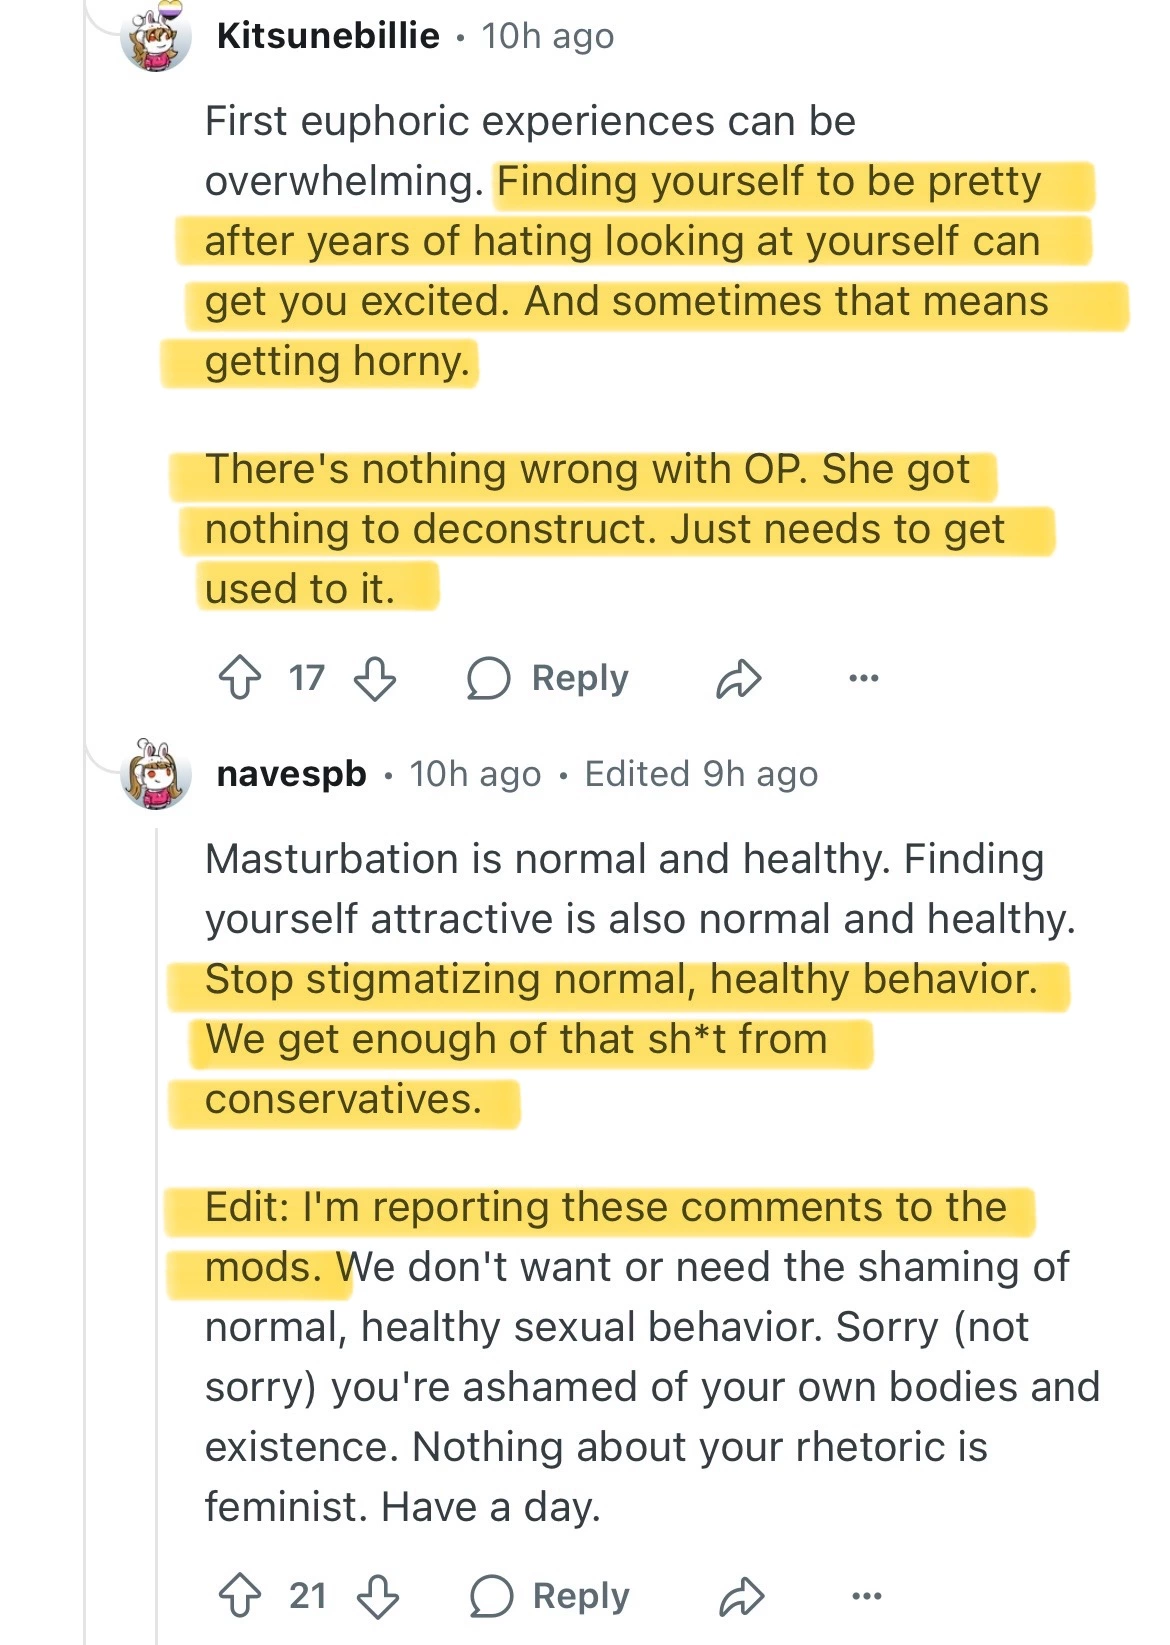
Task: Upvote Kitsunebillie's comment
Action: [240, 678]
